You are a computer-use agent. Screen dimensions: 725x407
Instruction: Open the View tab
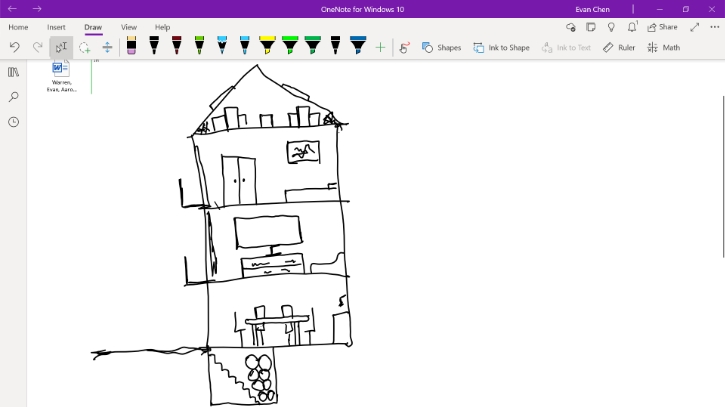pyautogui.click(x=129, y=27)
